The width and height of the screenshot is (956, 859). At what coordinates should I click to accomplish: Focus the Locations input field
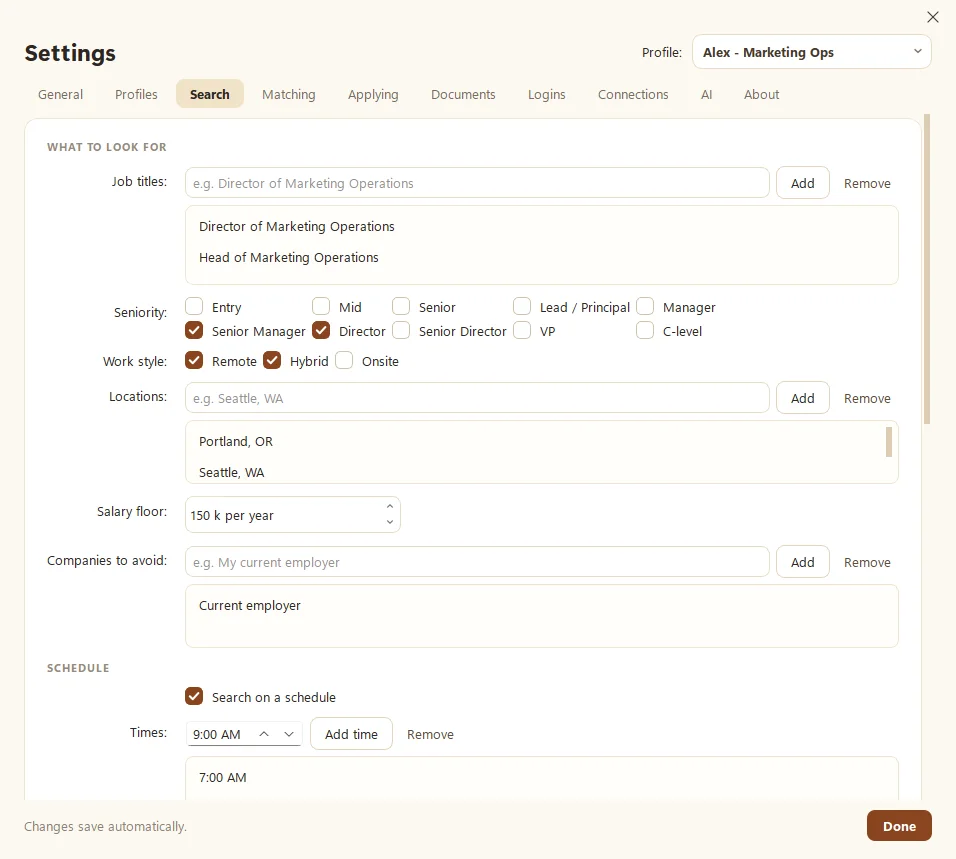pyautogui.click(x=477, y=398)
